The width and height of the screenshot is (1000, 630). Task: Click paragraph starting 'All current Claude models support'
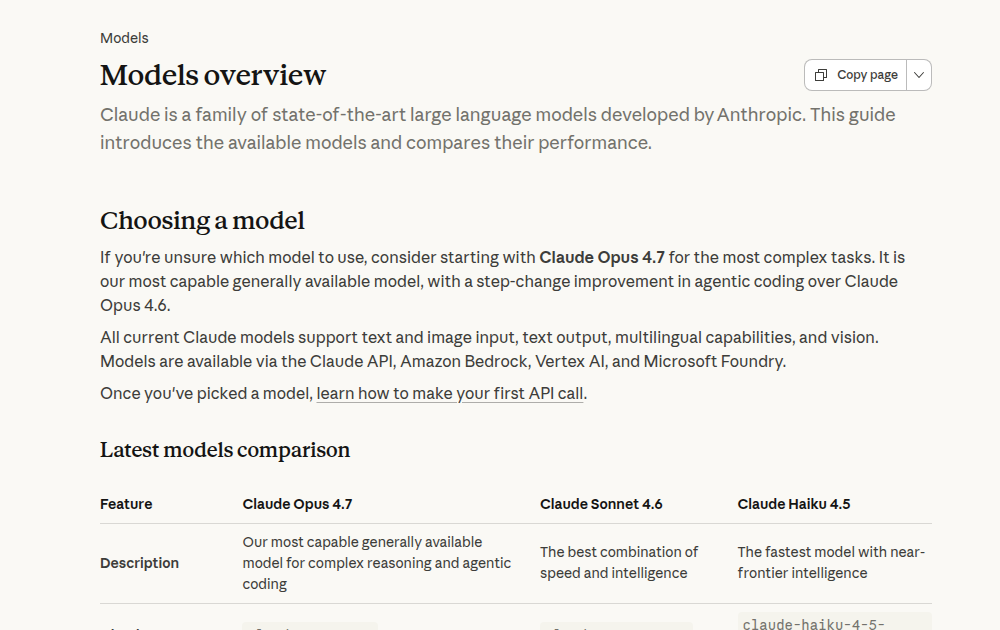pyautogui.click(x=489, y=349)
